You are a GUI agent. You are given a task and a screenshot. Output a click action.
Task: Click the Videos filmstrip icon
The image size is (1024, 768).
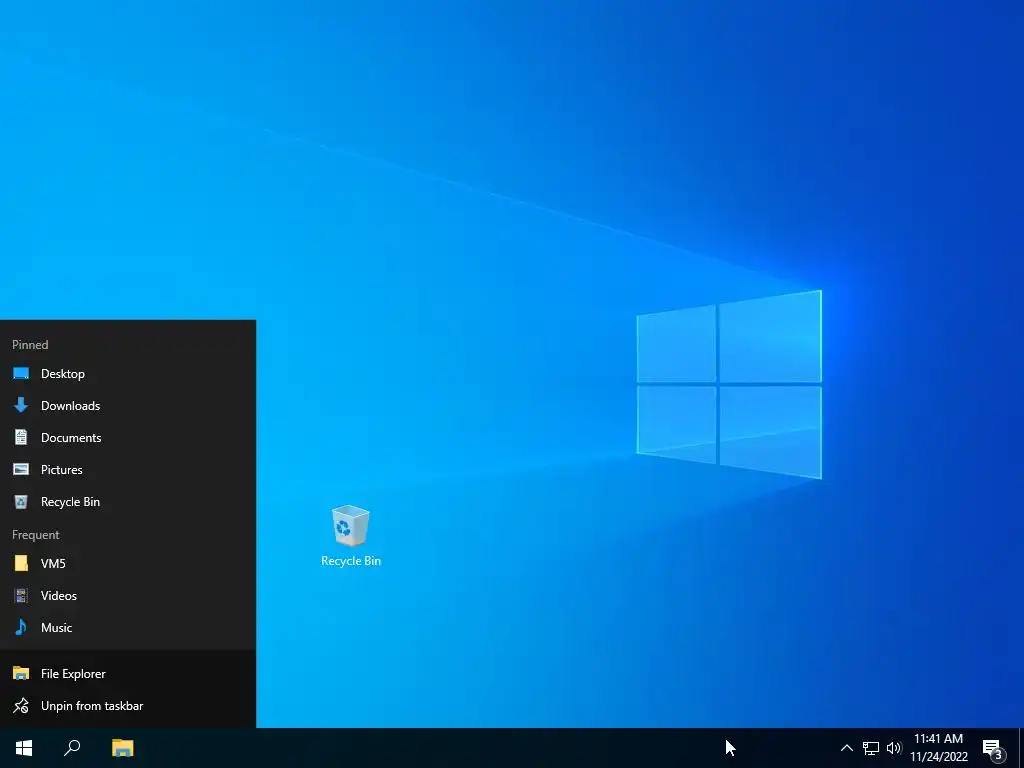[x=21, y=595]
